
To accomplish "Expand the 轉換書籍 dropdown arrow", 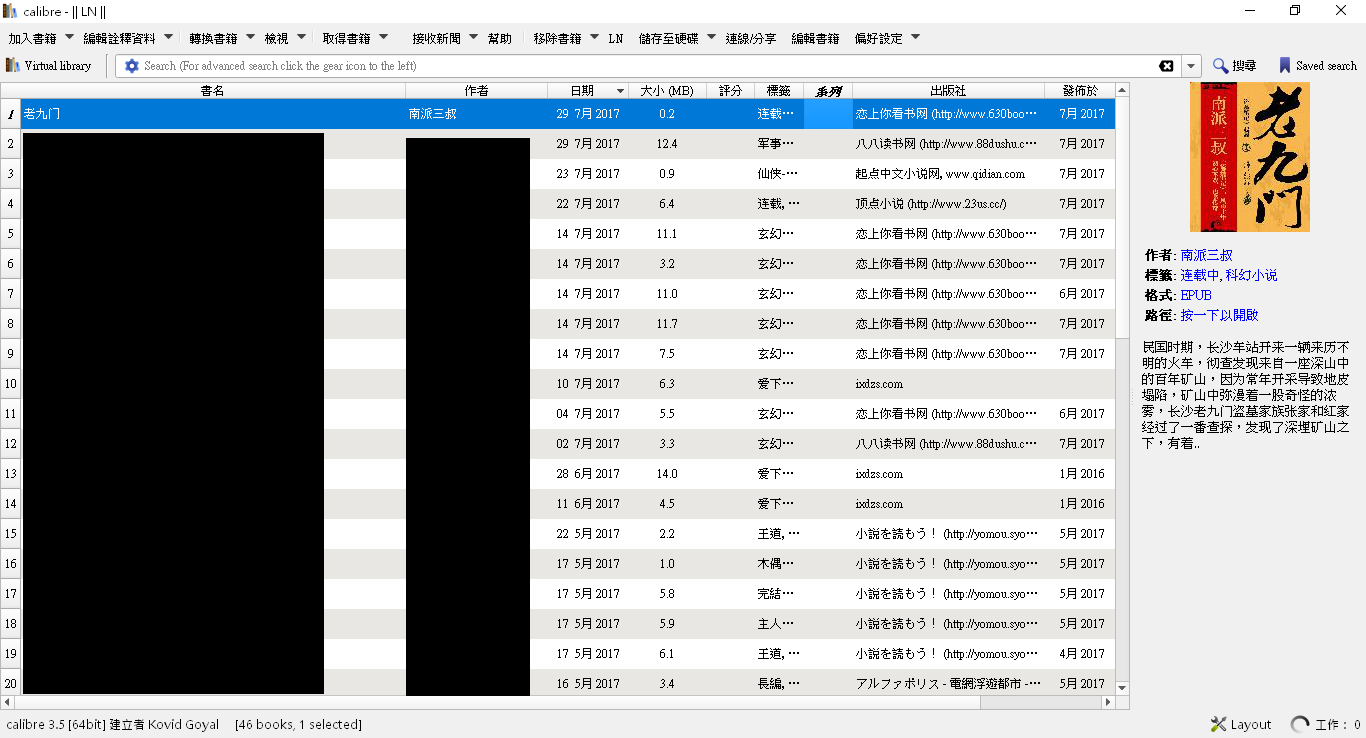I will [x=250, y=38].
